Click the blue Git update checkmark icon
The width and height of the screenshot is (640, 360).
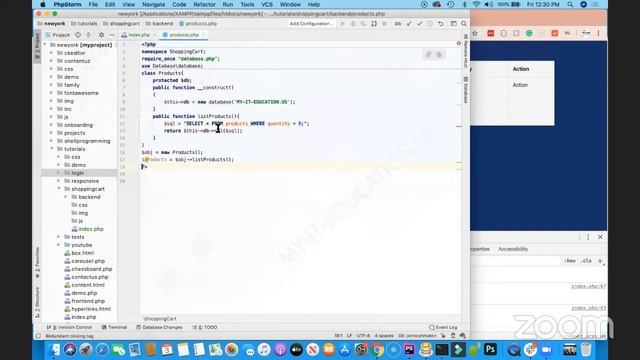click(x=409, y=24)
